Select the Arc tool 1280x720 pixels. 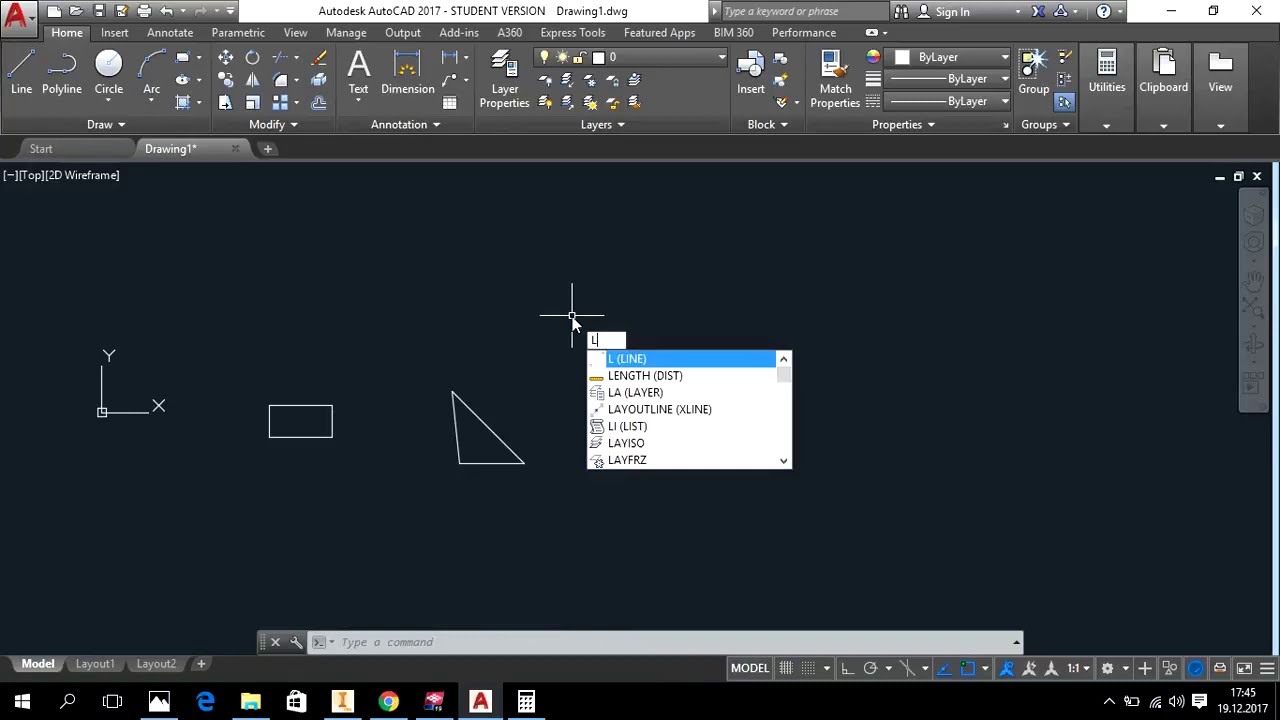click(x=151, y=74)
